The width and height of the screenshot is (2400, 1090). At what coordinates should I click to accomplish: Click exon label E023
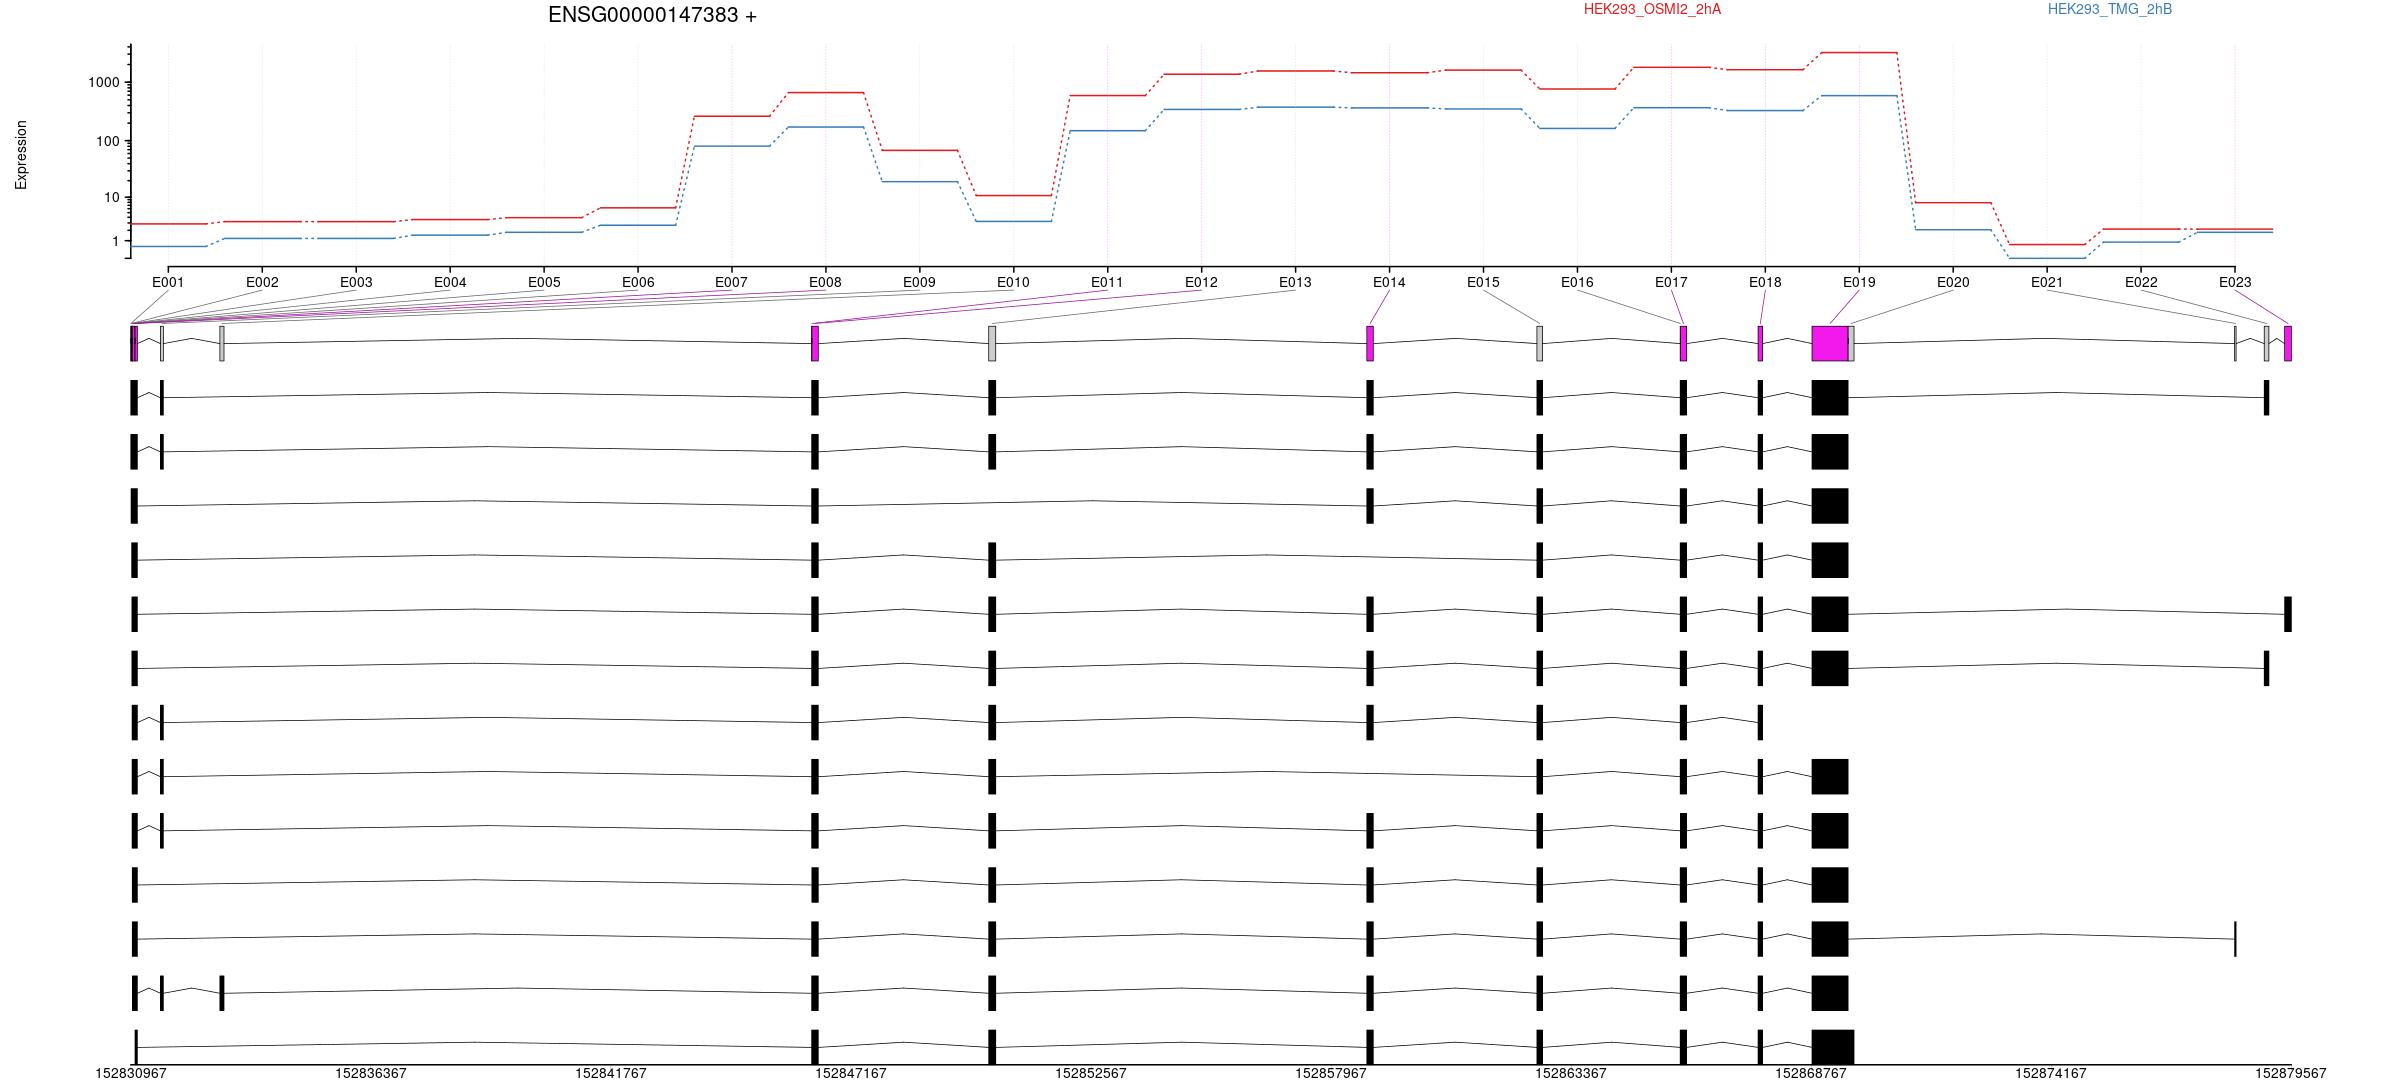click(x=2235, y=282)
